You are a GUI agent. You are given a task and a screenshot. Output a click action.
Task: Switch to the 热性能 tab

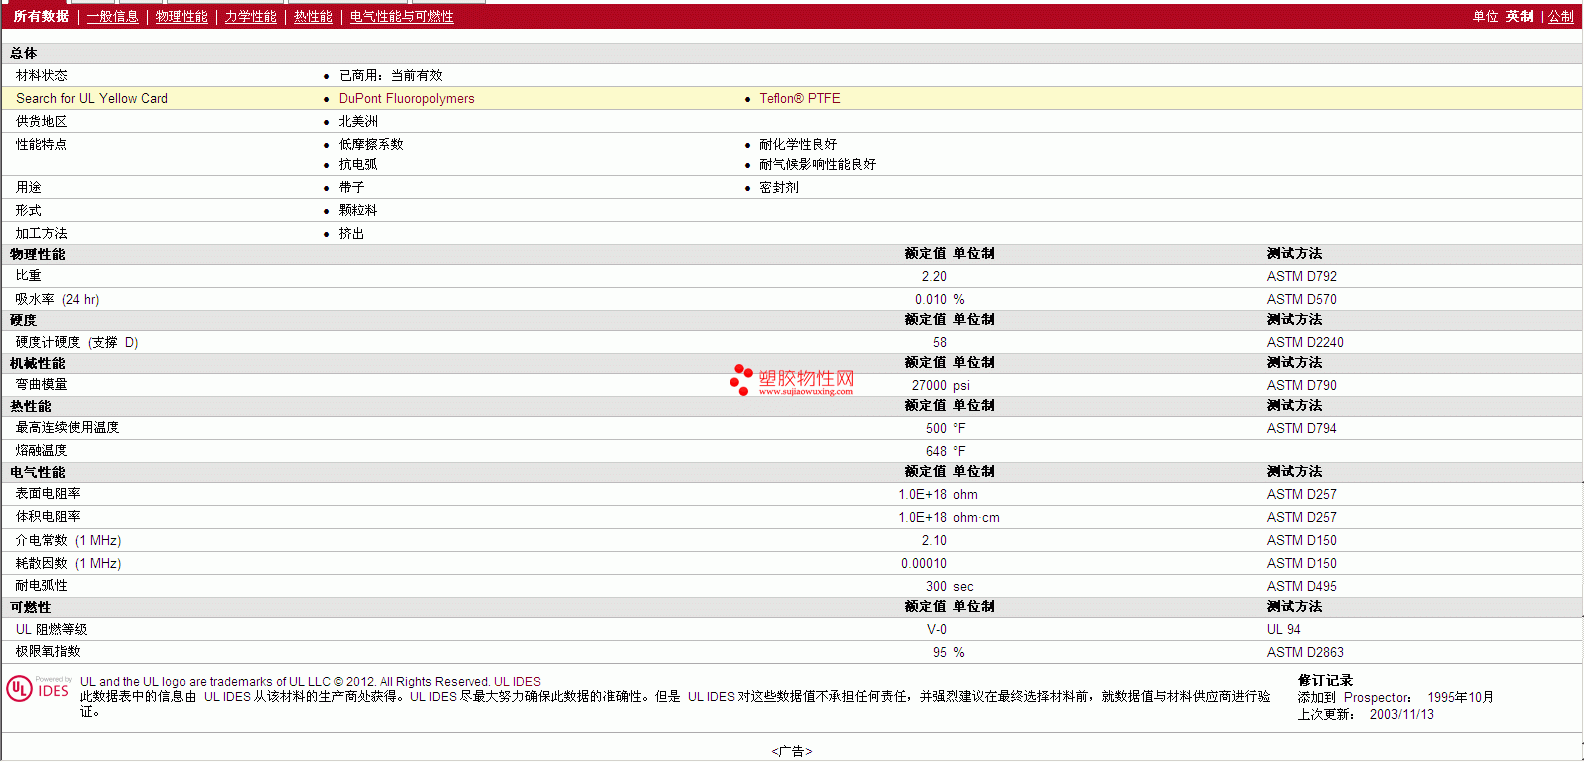[x=313, y=17]
